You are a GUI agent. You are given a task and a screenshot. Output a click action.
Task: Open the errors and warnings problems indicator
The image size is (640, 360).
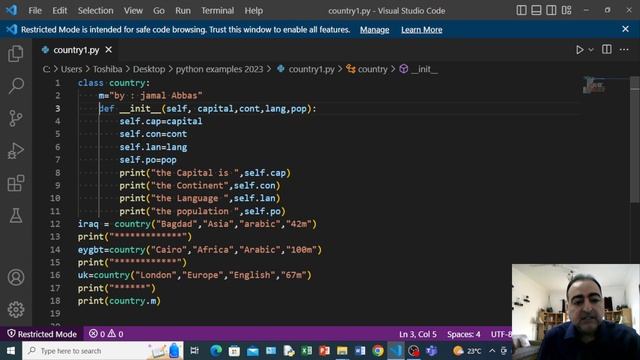106,334
